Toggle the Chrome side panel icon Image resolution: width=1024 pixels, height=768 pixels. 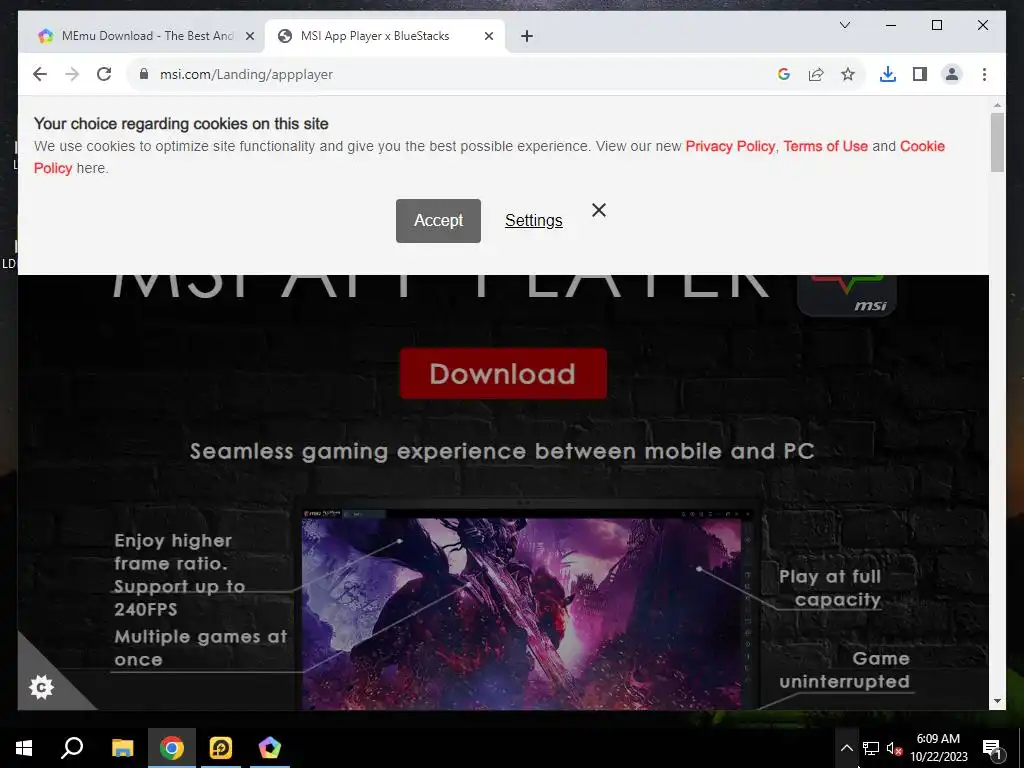pyautogui.click(x=920, y=74)
